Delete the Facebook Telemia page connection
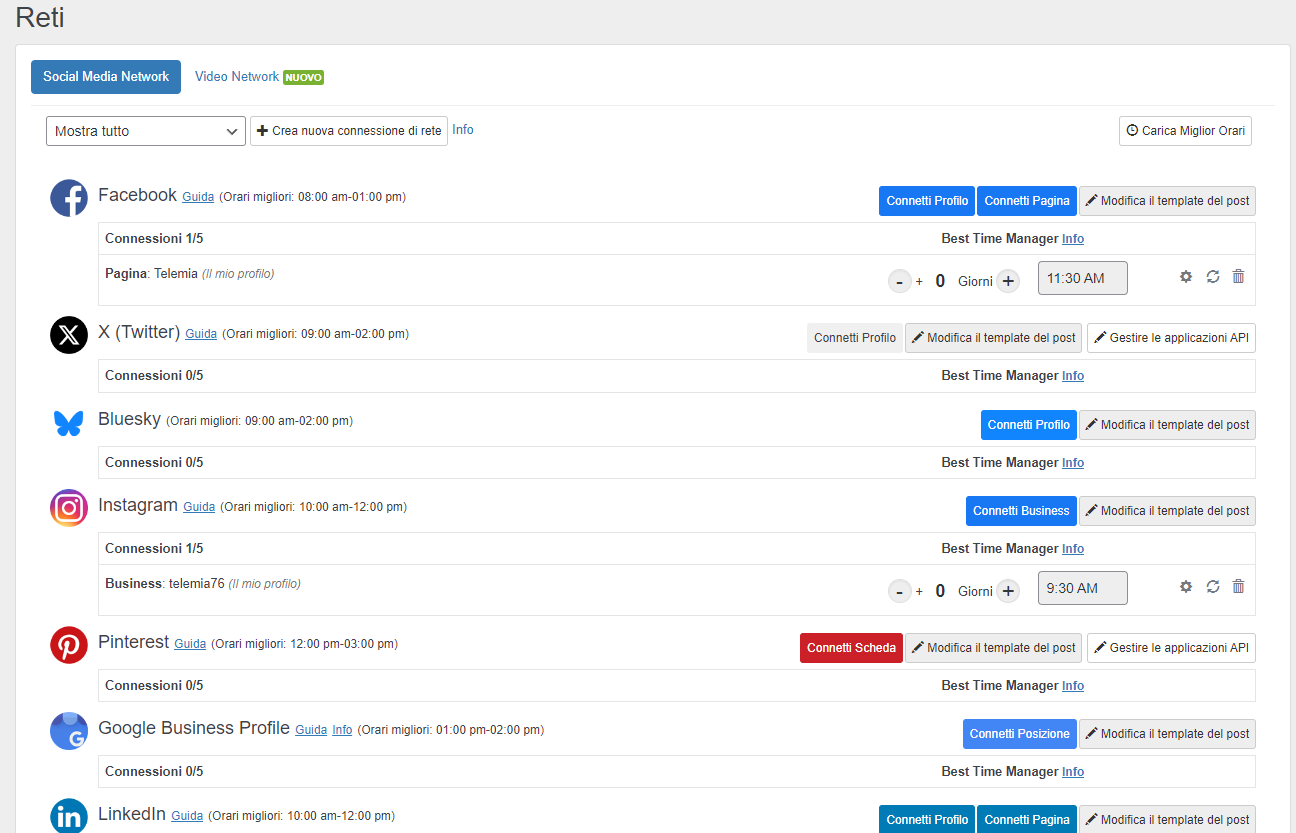The height and width of the screenshot is (833, 1296). click(x=1238, y=277)
